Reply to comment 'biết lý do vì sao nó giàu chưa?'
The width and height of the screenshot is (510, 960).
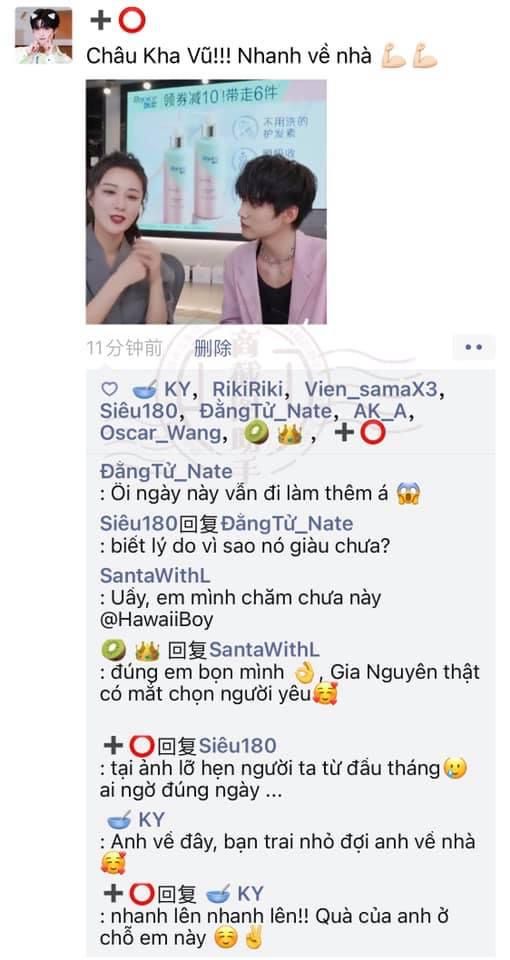244,546
